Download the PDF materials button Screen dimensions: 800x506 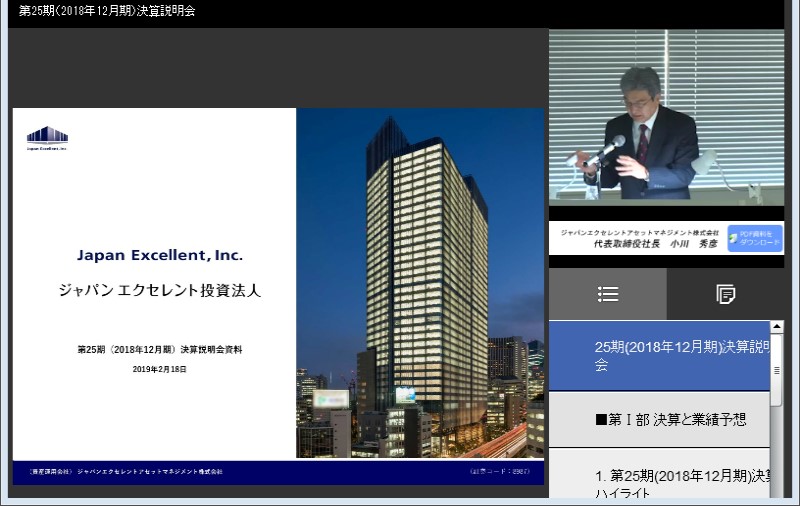[755, 238]
